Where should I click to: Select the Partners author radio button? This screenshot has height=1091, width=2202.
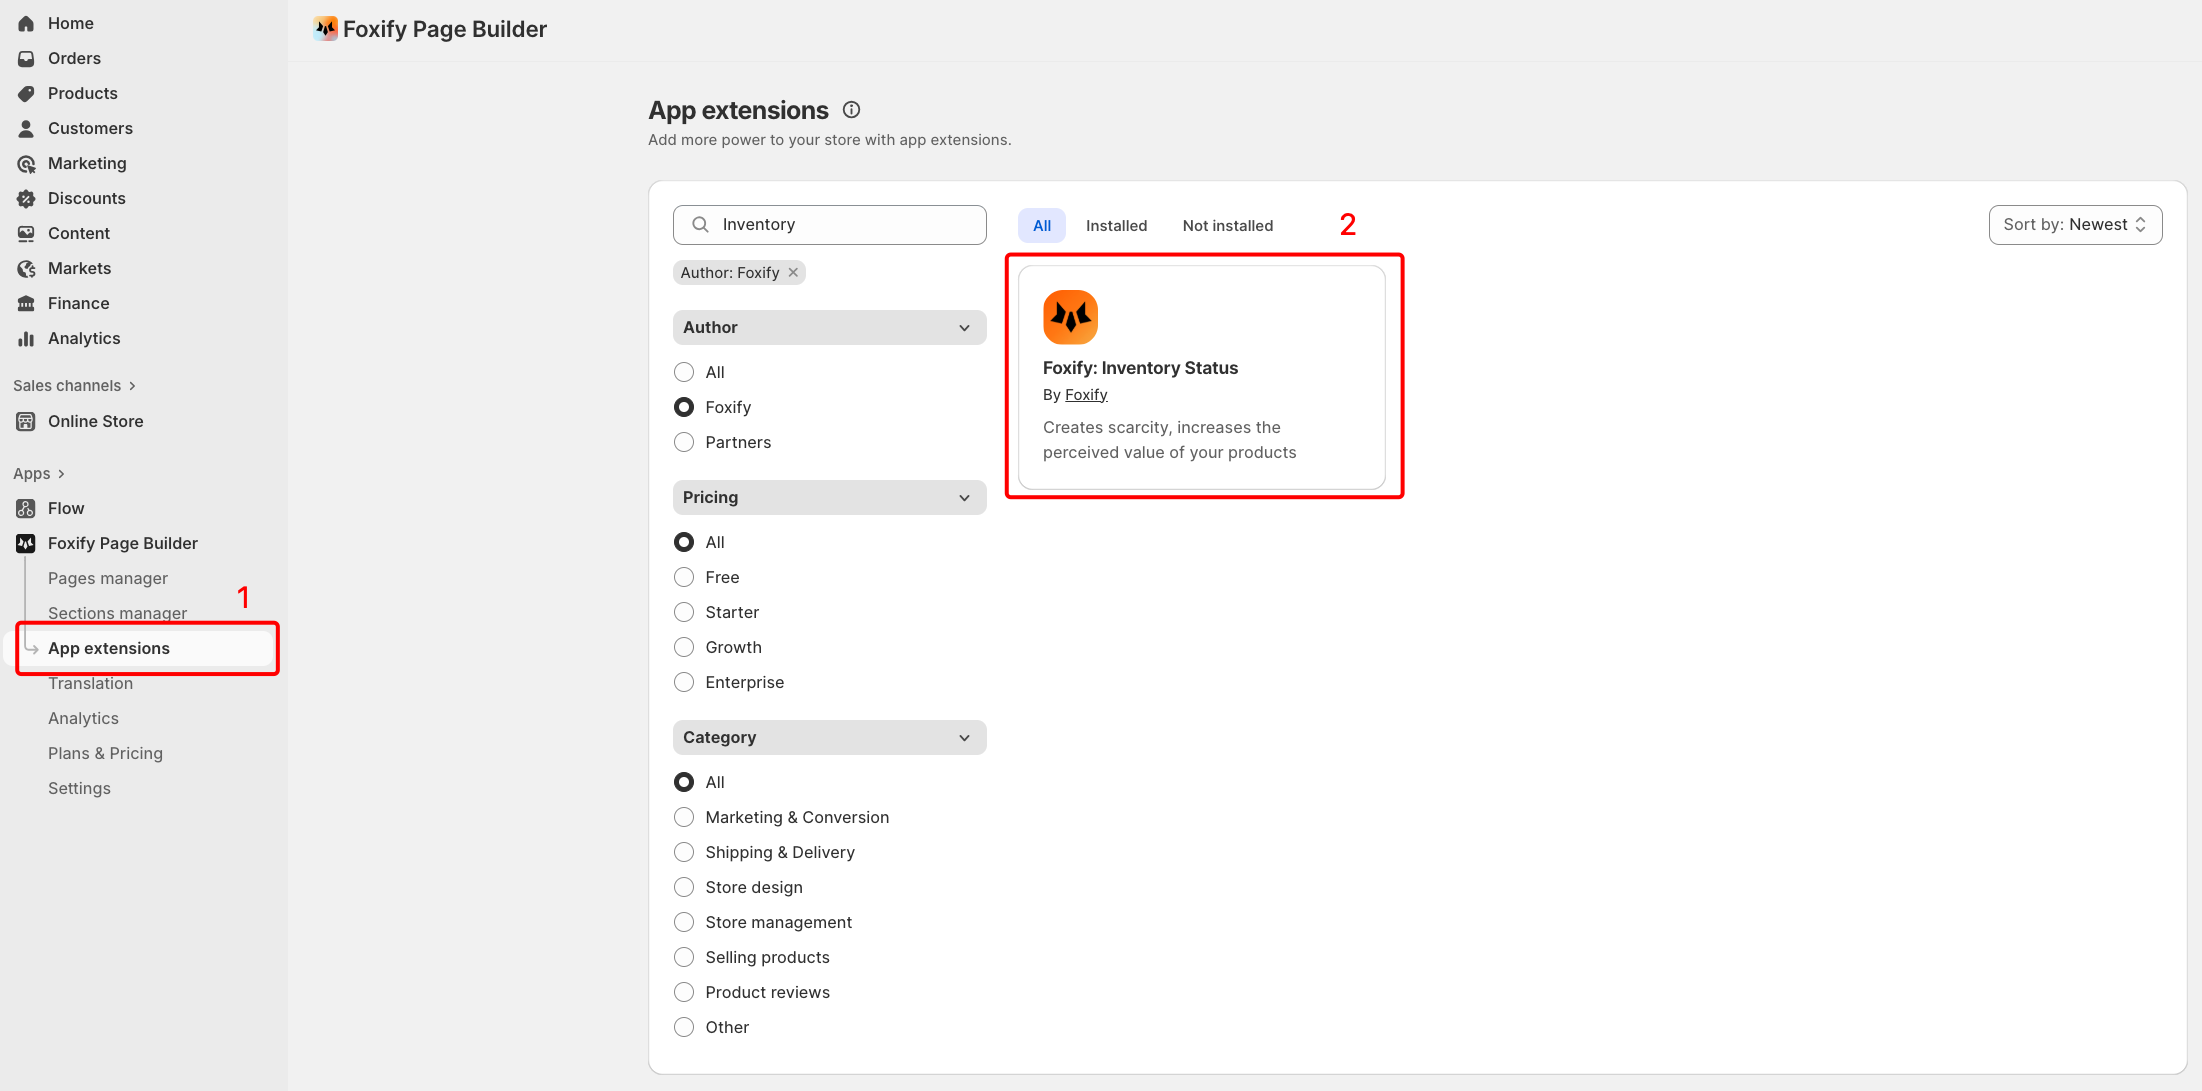684,442
